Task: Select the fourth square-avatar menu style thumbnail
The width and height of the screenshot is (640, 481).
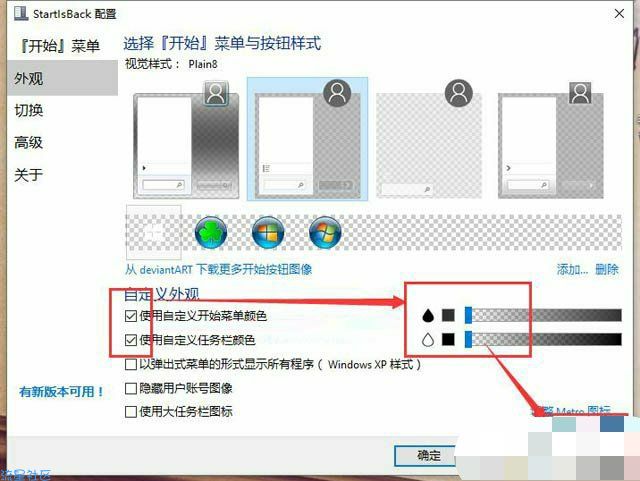Action: pos(550,140)
